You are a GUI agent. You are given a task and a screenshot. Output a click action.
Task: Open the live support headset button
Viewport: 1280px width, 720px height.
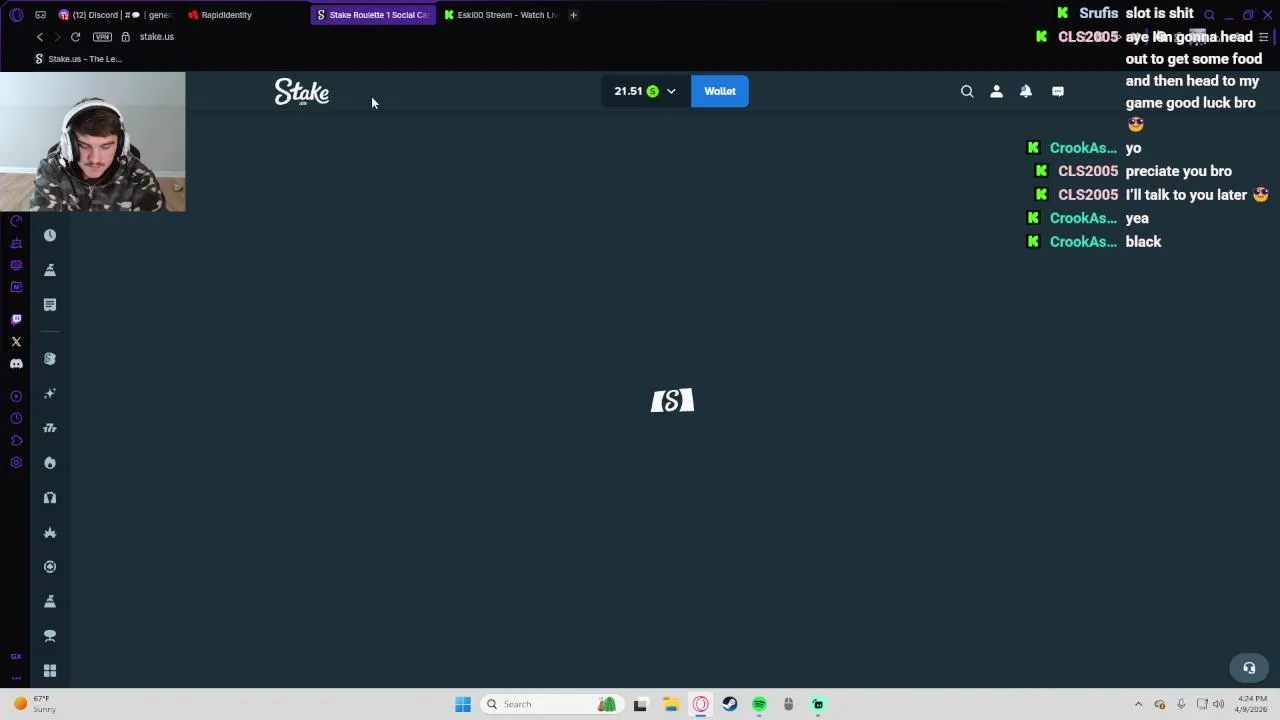pos(1249,668)
